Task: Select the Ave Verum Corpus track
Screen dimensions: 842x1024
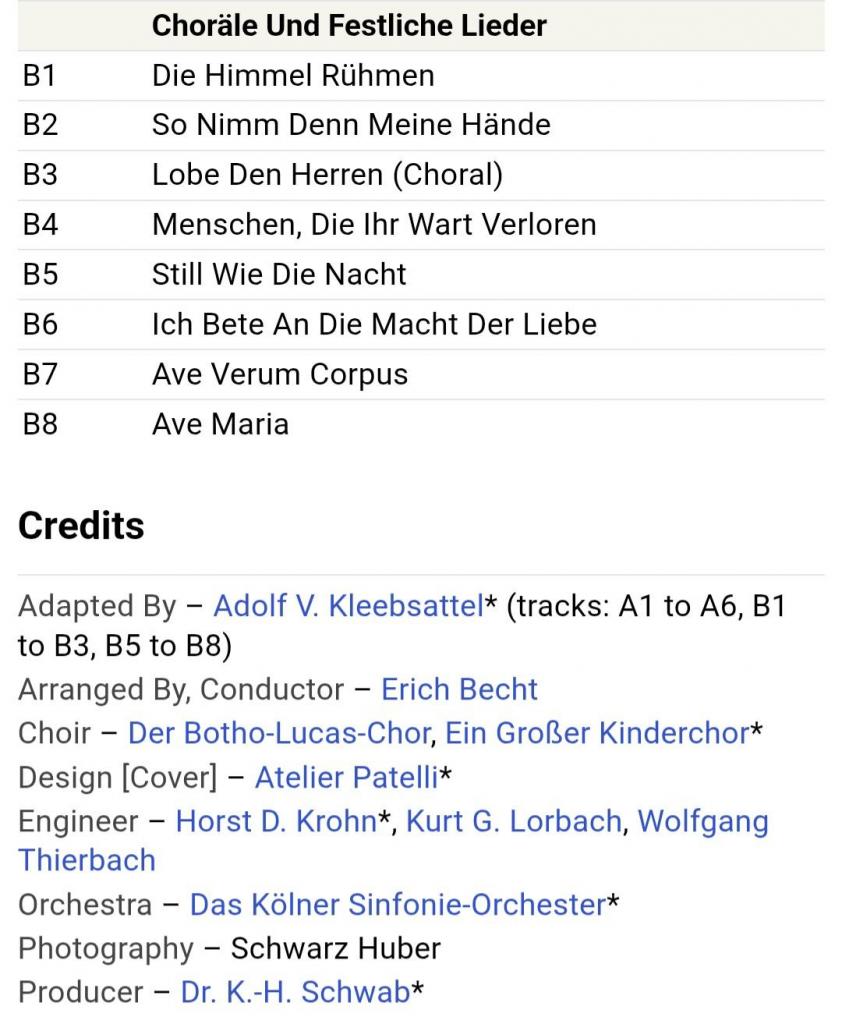Action: click(280, 374)
